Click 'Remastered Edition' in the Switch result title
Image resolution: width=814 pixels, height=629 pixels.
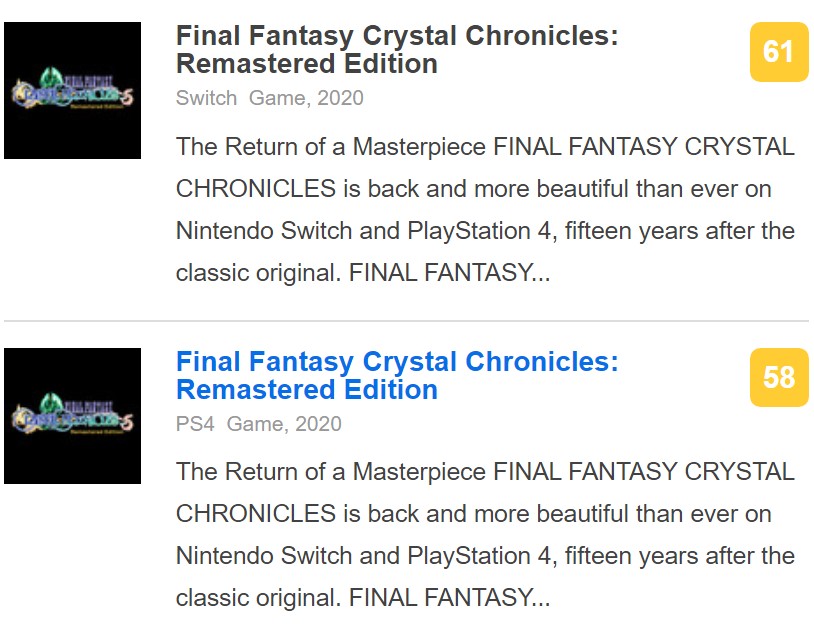[x=306, y=64]
